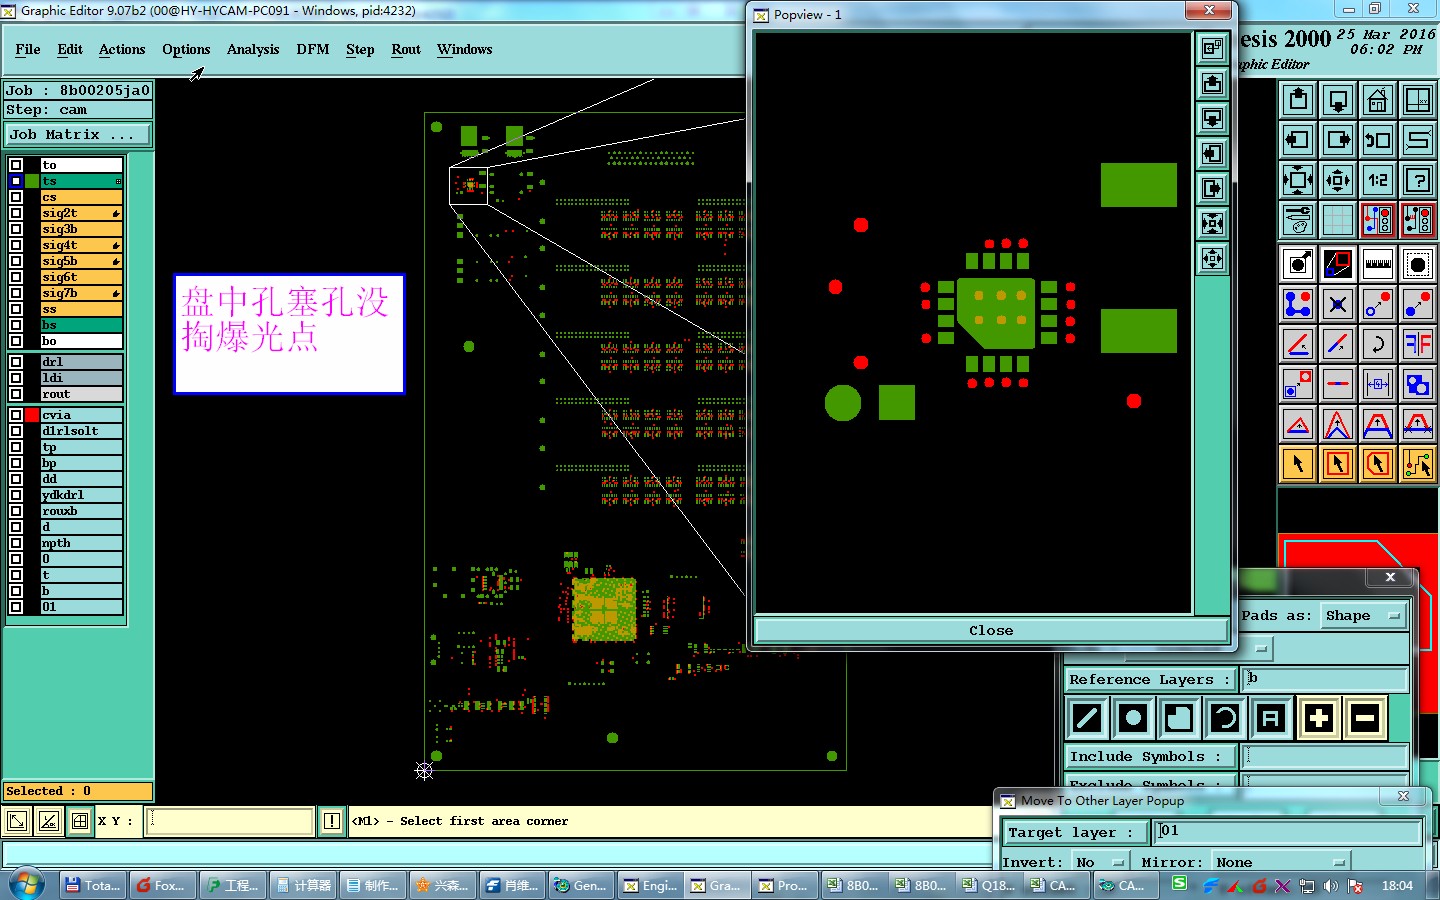The width and height of the screenshot is (1440, 900).
Task: Click the 1:2 scale icon
Action: (1378, 180)
